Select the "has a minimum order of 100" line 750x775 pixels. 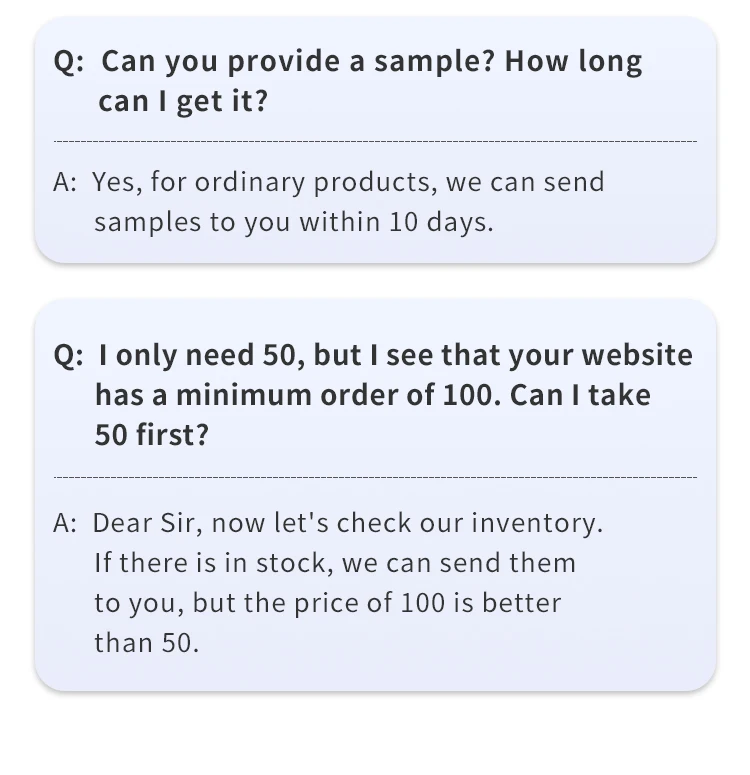[x=297, y=395]
